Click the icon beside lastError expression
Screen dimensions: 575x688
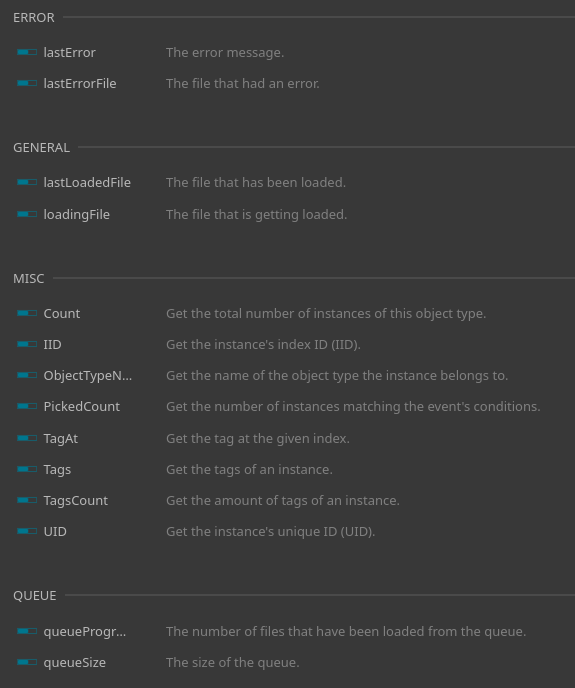click(27, 52)
